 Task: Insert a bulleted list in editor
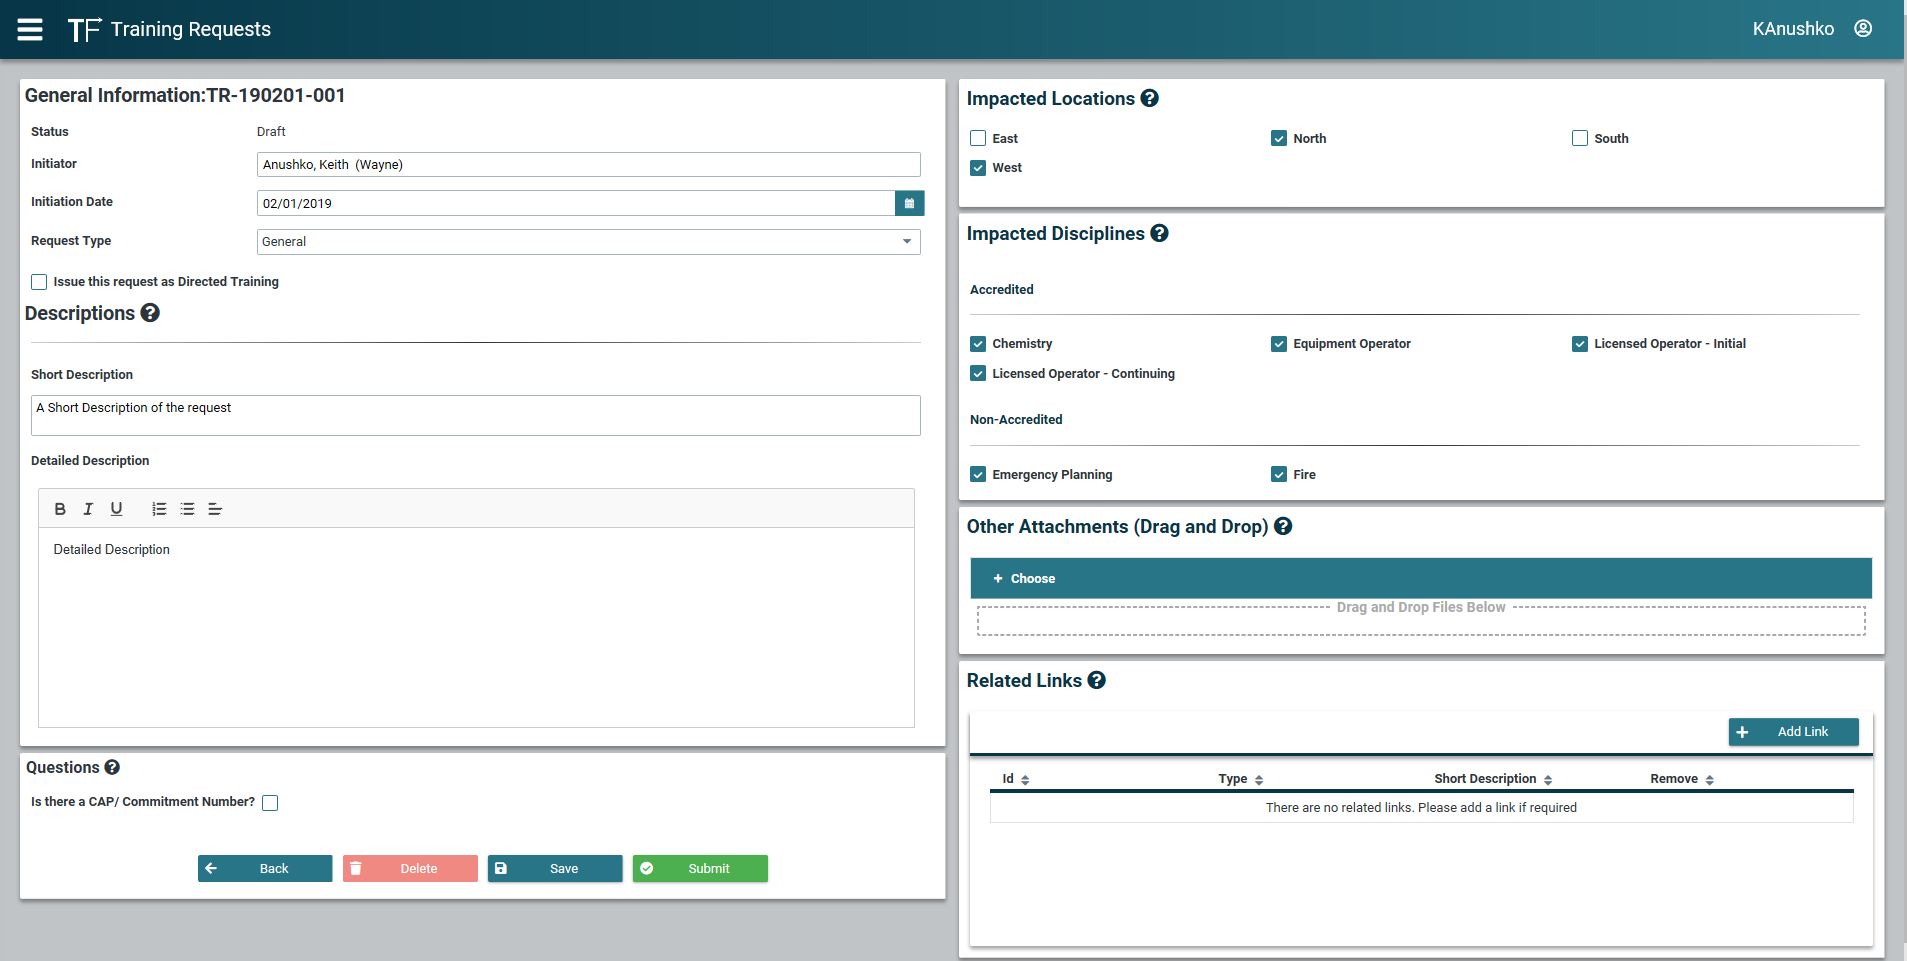point(187,509)
